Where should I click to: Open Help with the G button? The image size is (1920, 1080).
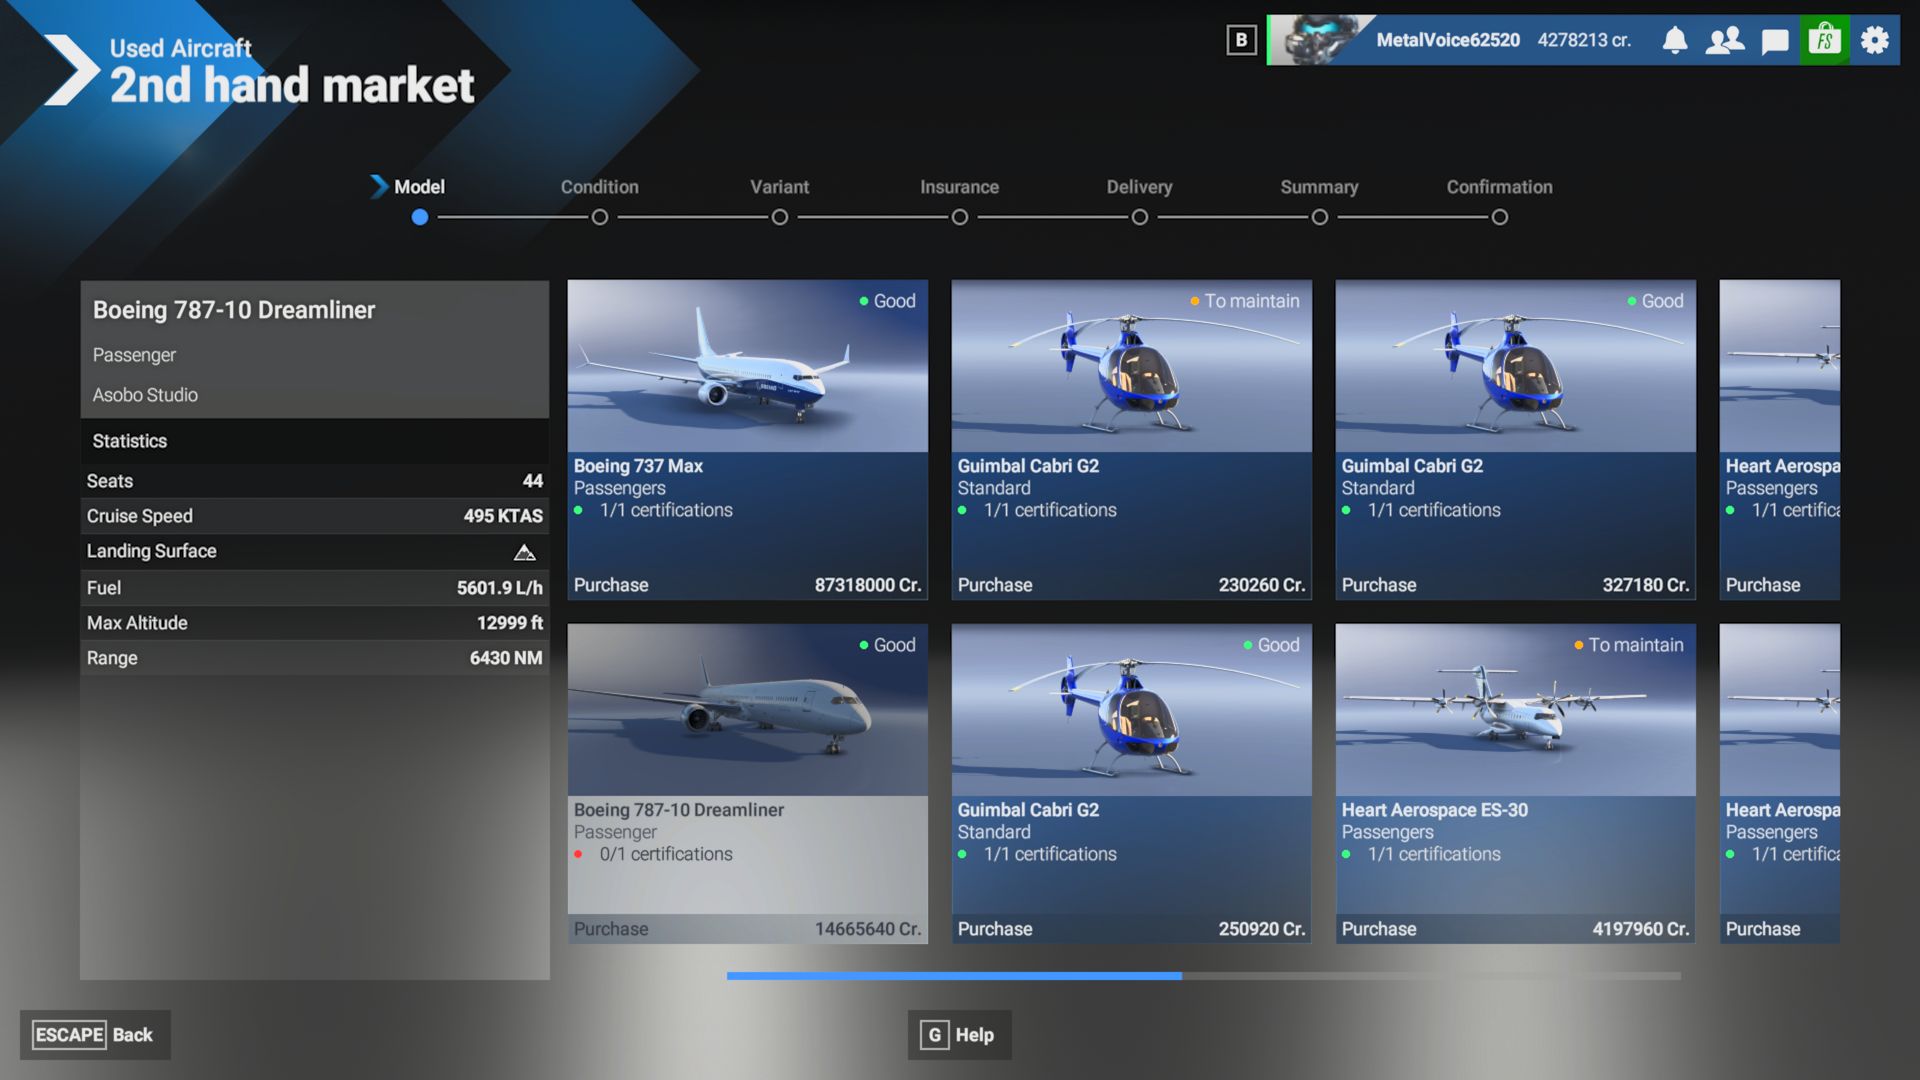(959, 1035)
